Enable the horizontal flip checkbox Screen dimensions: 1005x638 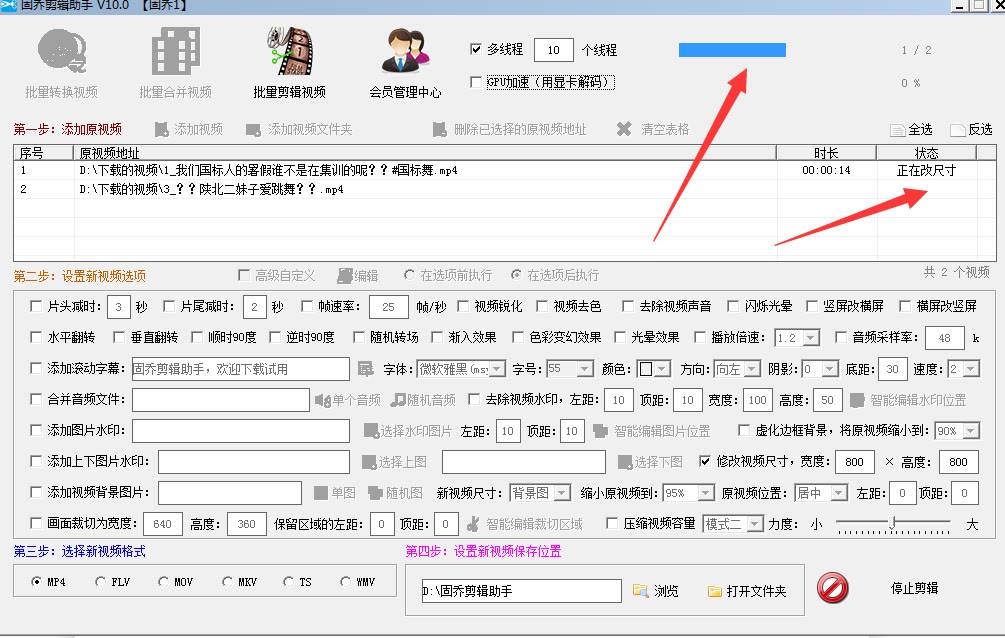(x=36, y=337)
